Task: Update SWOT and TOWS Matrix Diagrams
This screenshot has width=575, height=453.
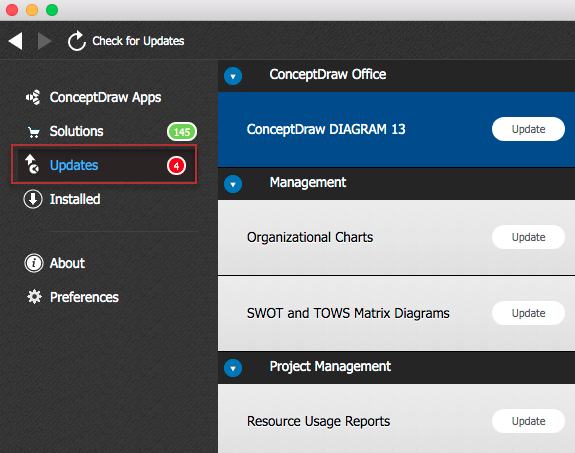Action: [528, 313]
